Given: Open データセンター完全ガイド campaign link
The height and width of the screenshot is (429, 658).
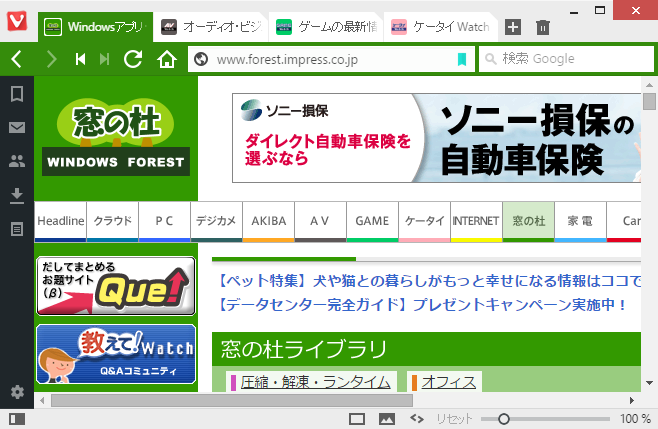Looking at the screenshot, I should pyautogui.click(x=423, y=305).
